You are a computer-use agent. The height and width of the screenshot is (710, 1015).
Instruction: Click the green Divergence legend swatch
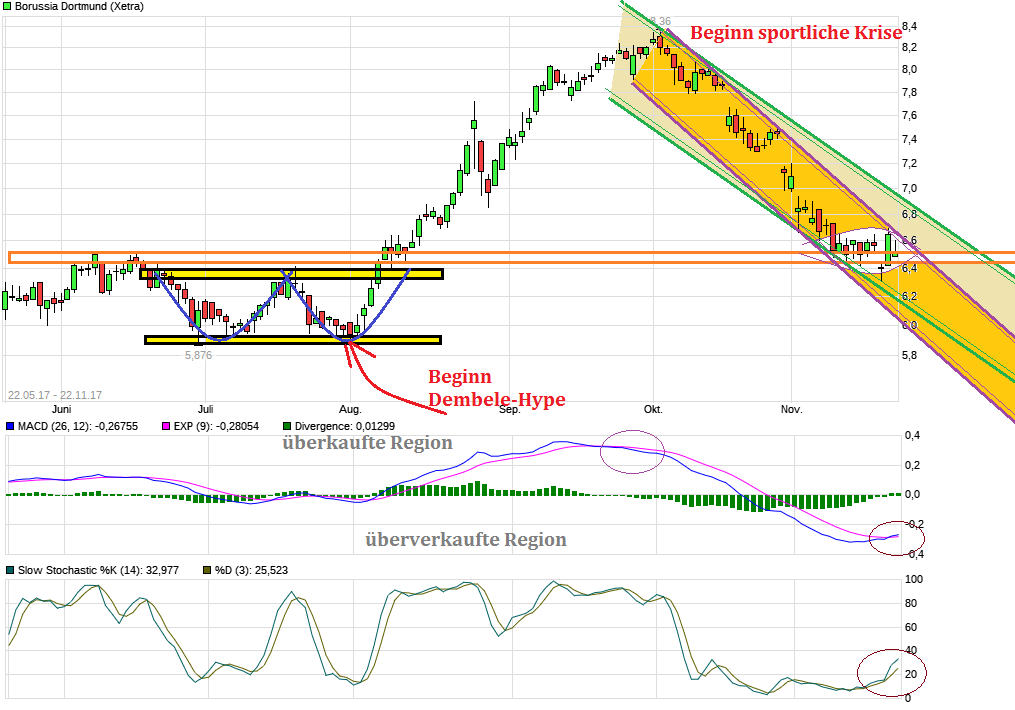[287, 427]
